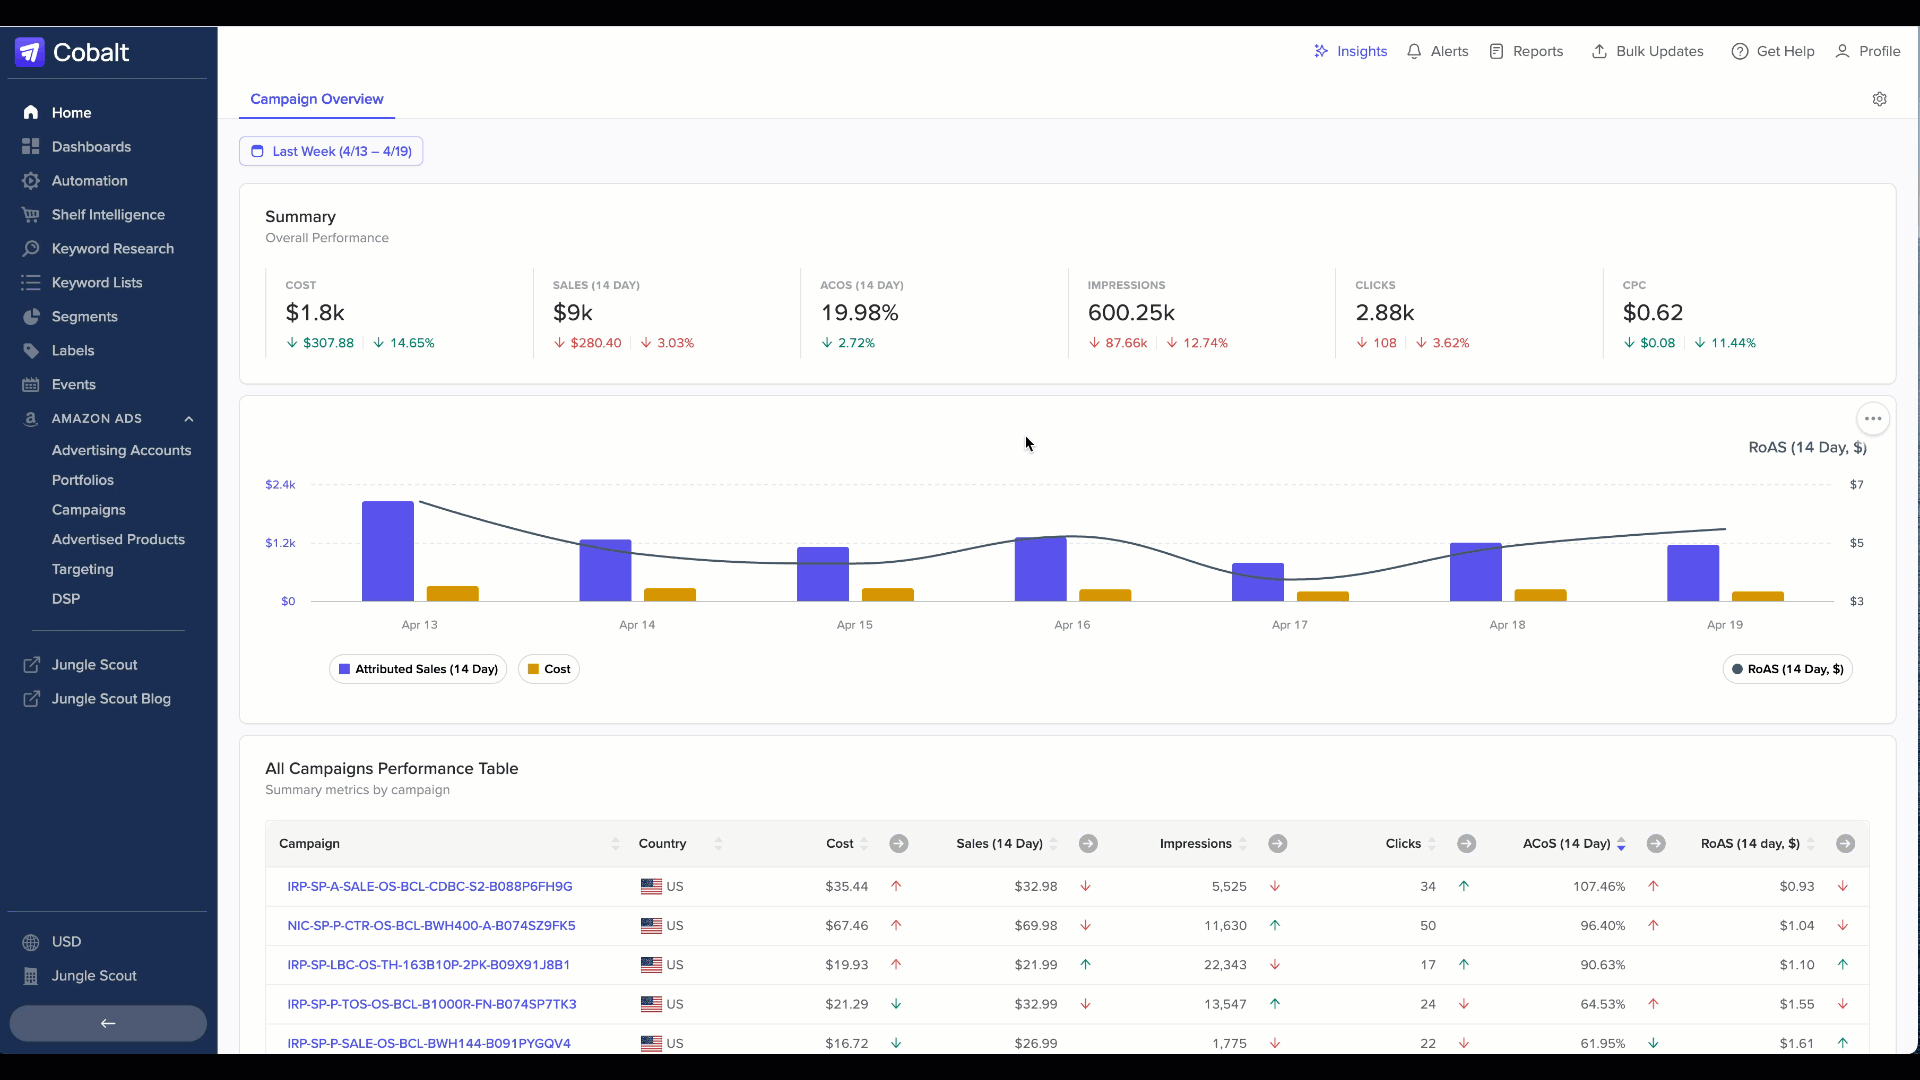This screenshot has height=1080, width=1920.
Task: Toggle Attributed Sales (14 Day) legend series
Action: [x=418, y=669]
